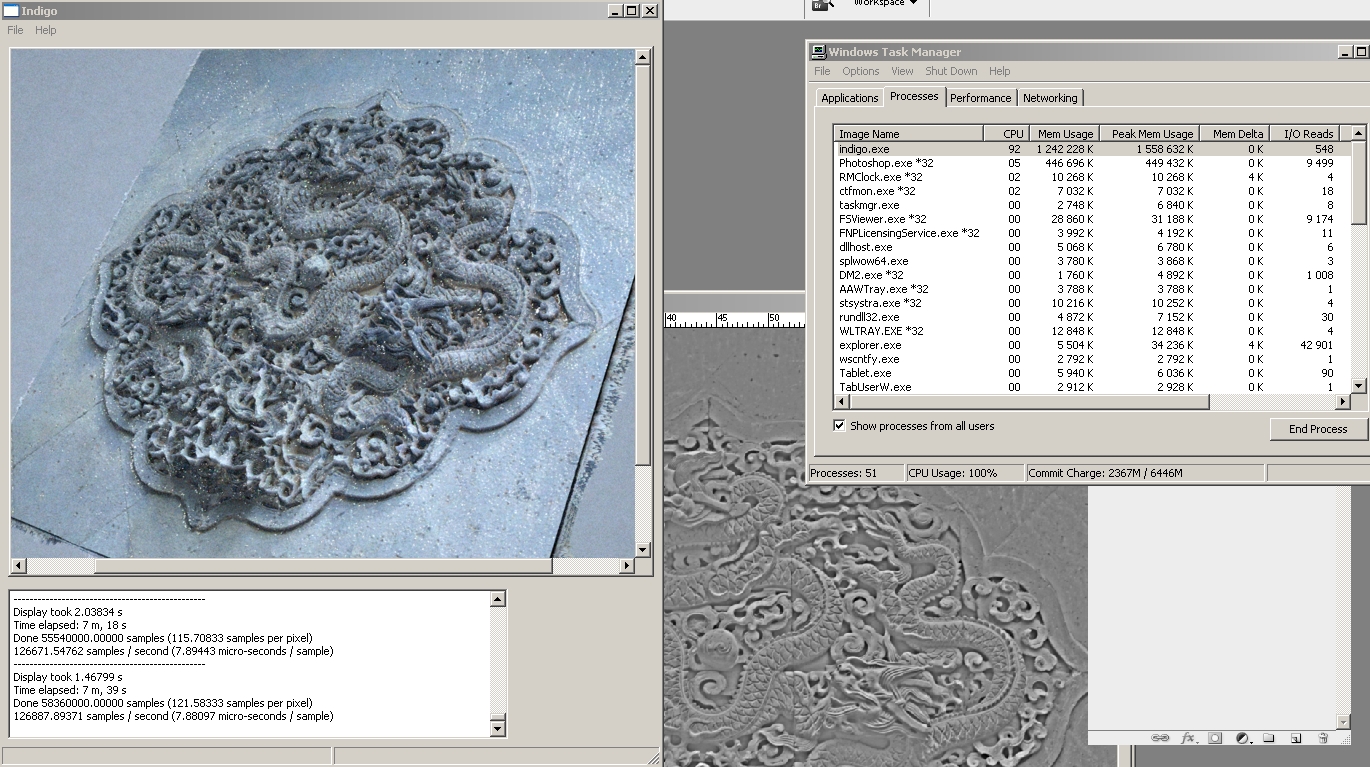The width and height of the screenshot is (1370, 767).
Task: Click the create new layer icon
Action: 1295,738
